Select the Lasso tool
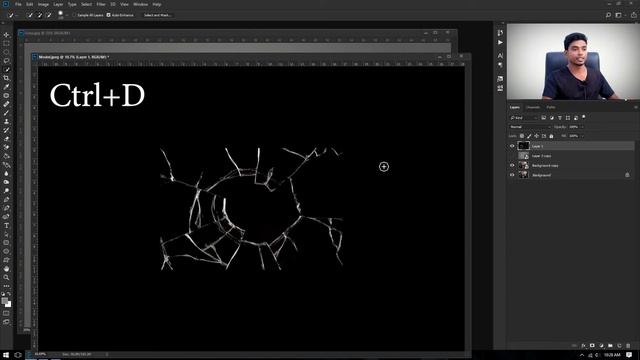Screen dimensions: 640x360 point(6,60)
